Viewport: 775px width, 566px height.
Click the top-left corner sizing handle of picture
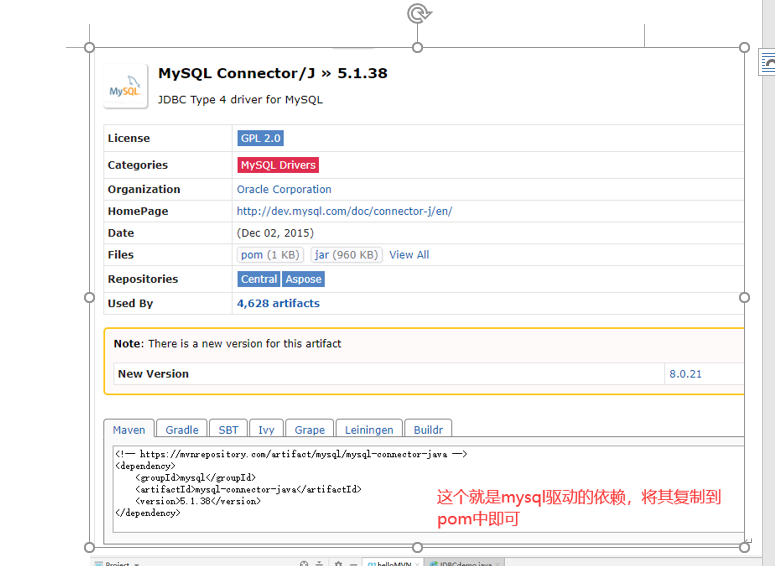(x=89, y=47)
